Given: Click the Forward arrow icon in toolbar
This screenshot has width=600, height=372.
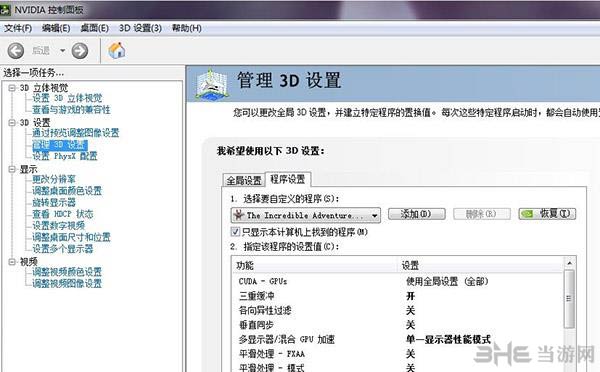Looking at the screenshot, I should click(x=80, y=51).
